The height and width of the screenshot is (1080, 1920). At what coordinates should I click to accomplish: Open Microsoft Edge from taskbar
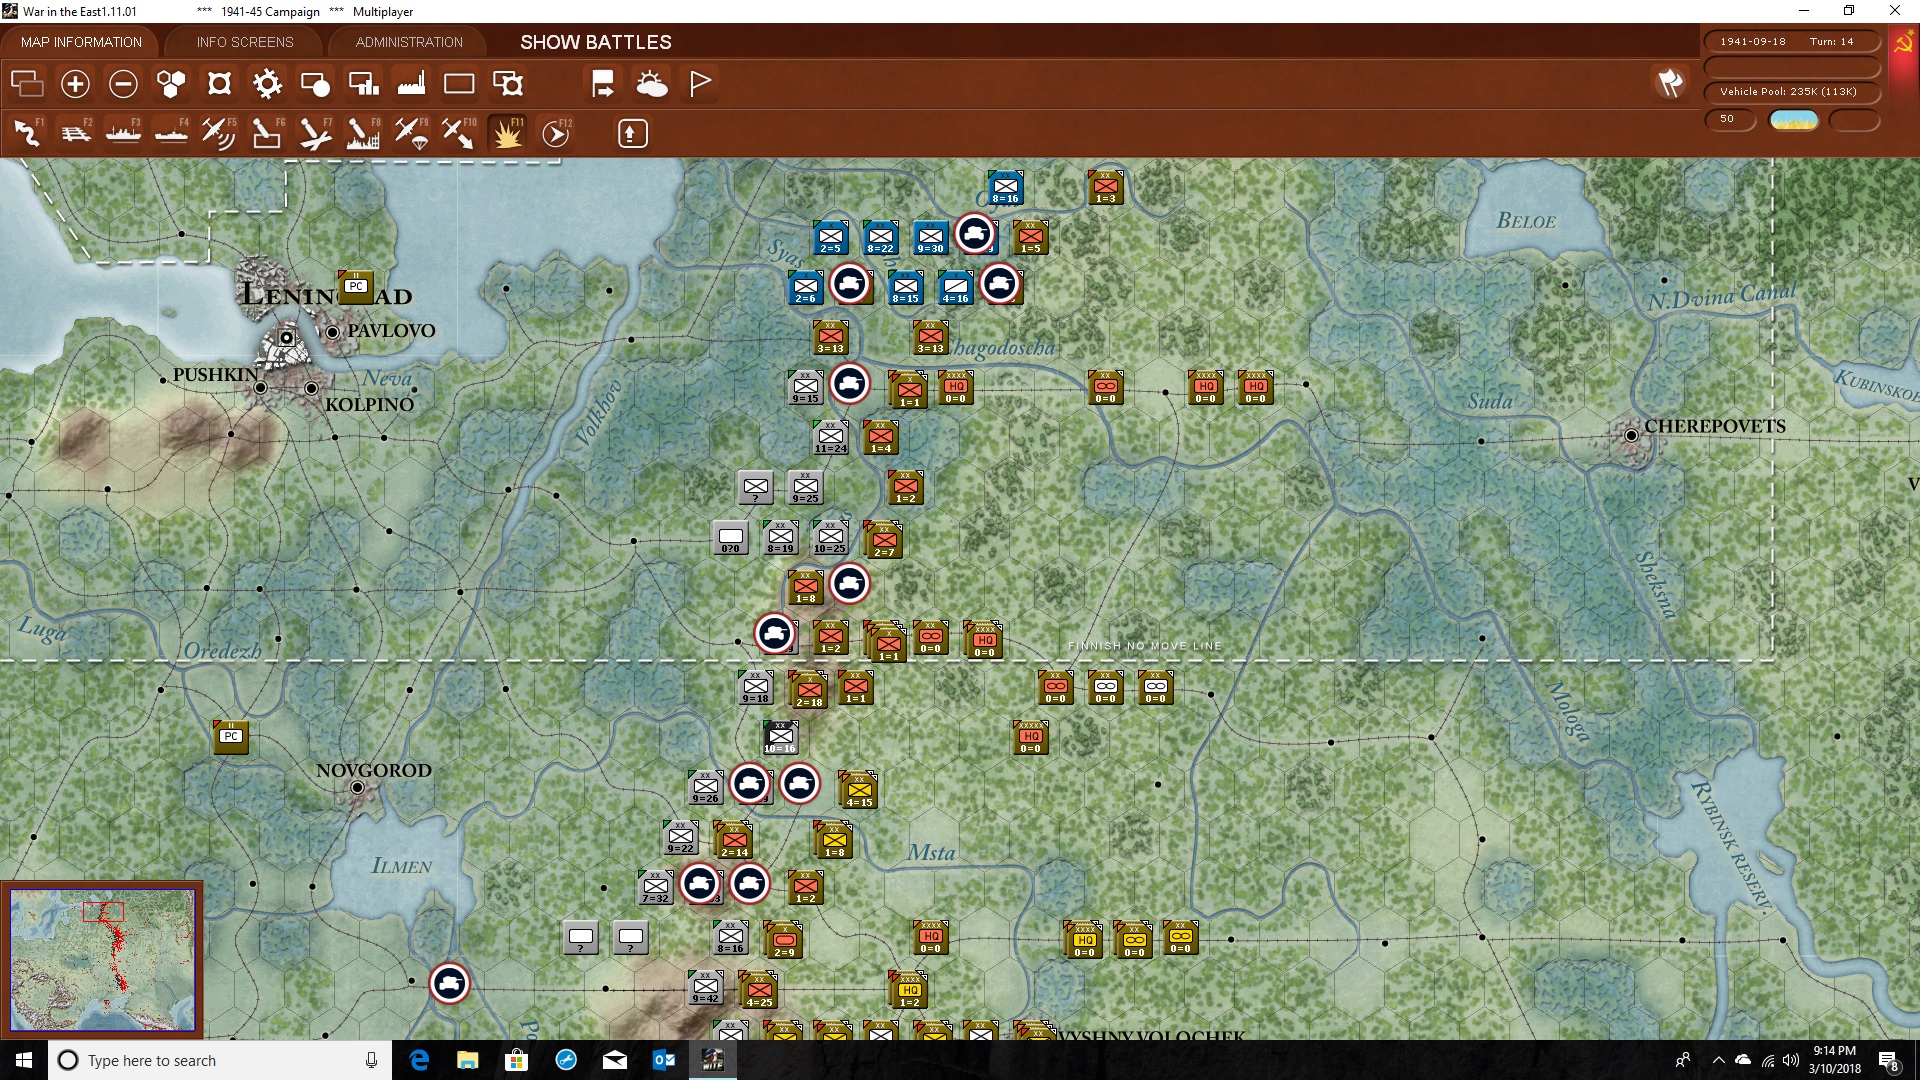pos(419,1060)
